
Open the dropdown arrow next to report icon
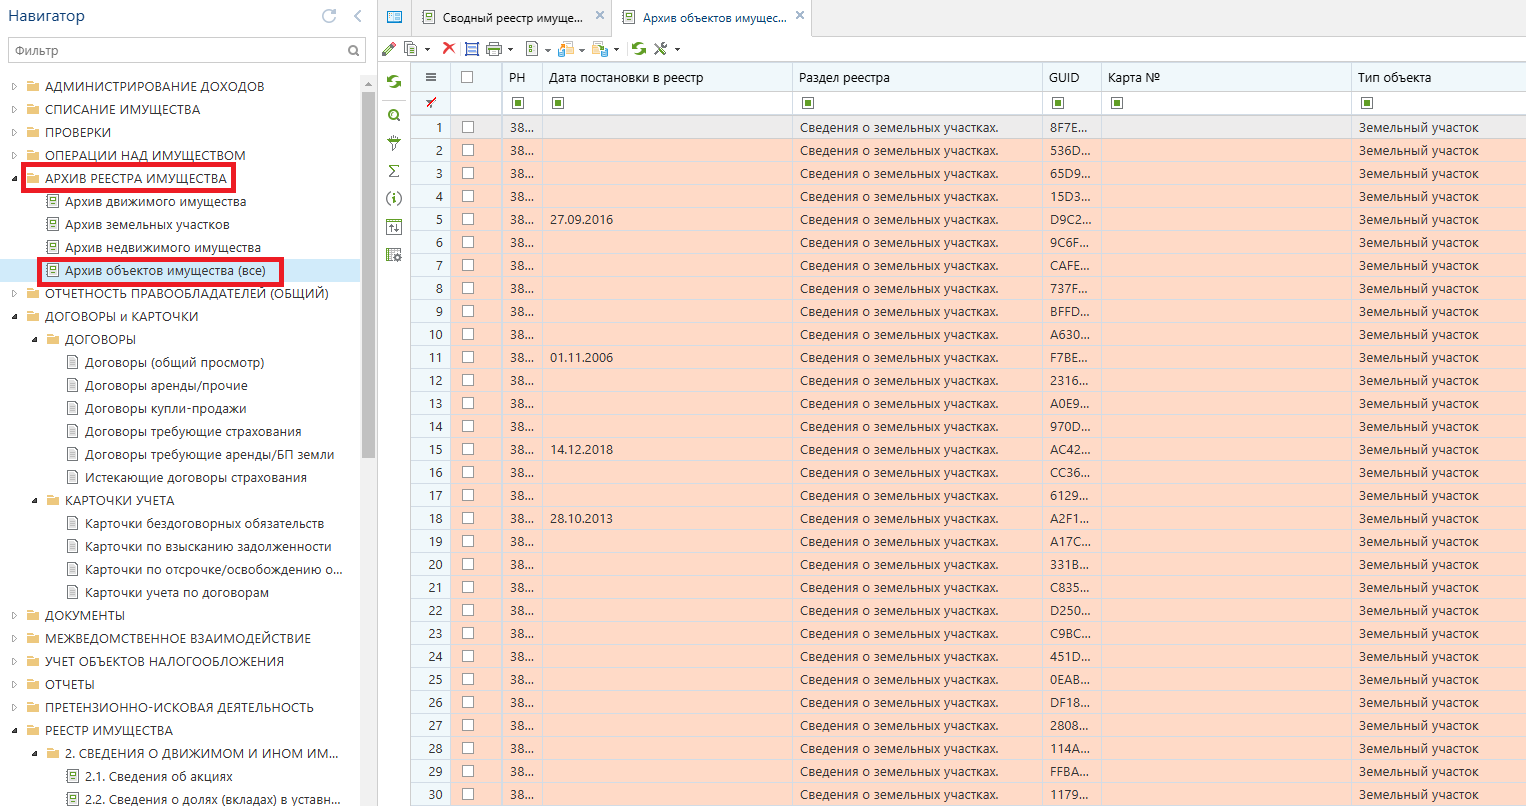548,49
